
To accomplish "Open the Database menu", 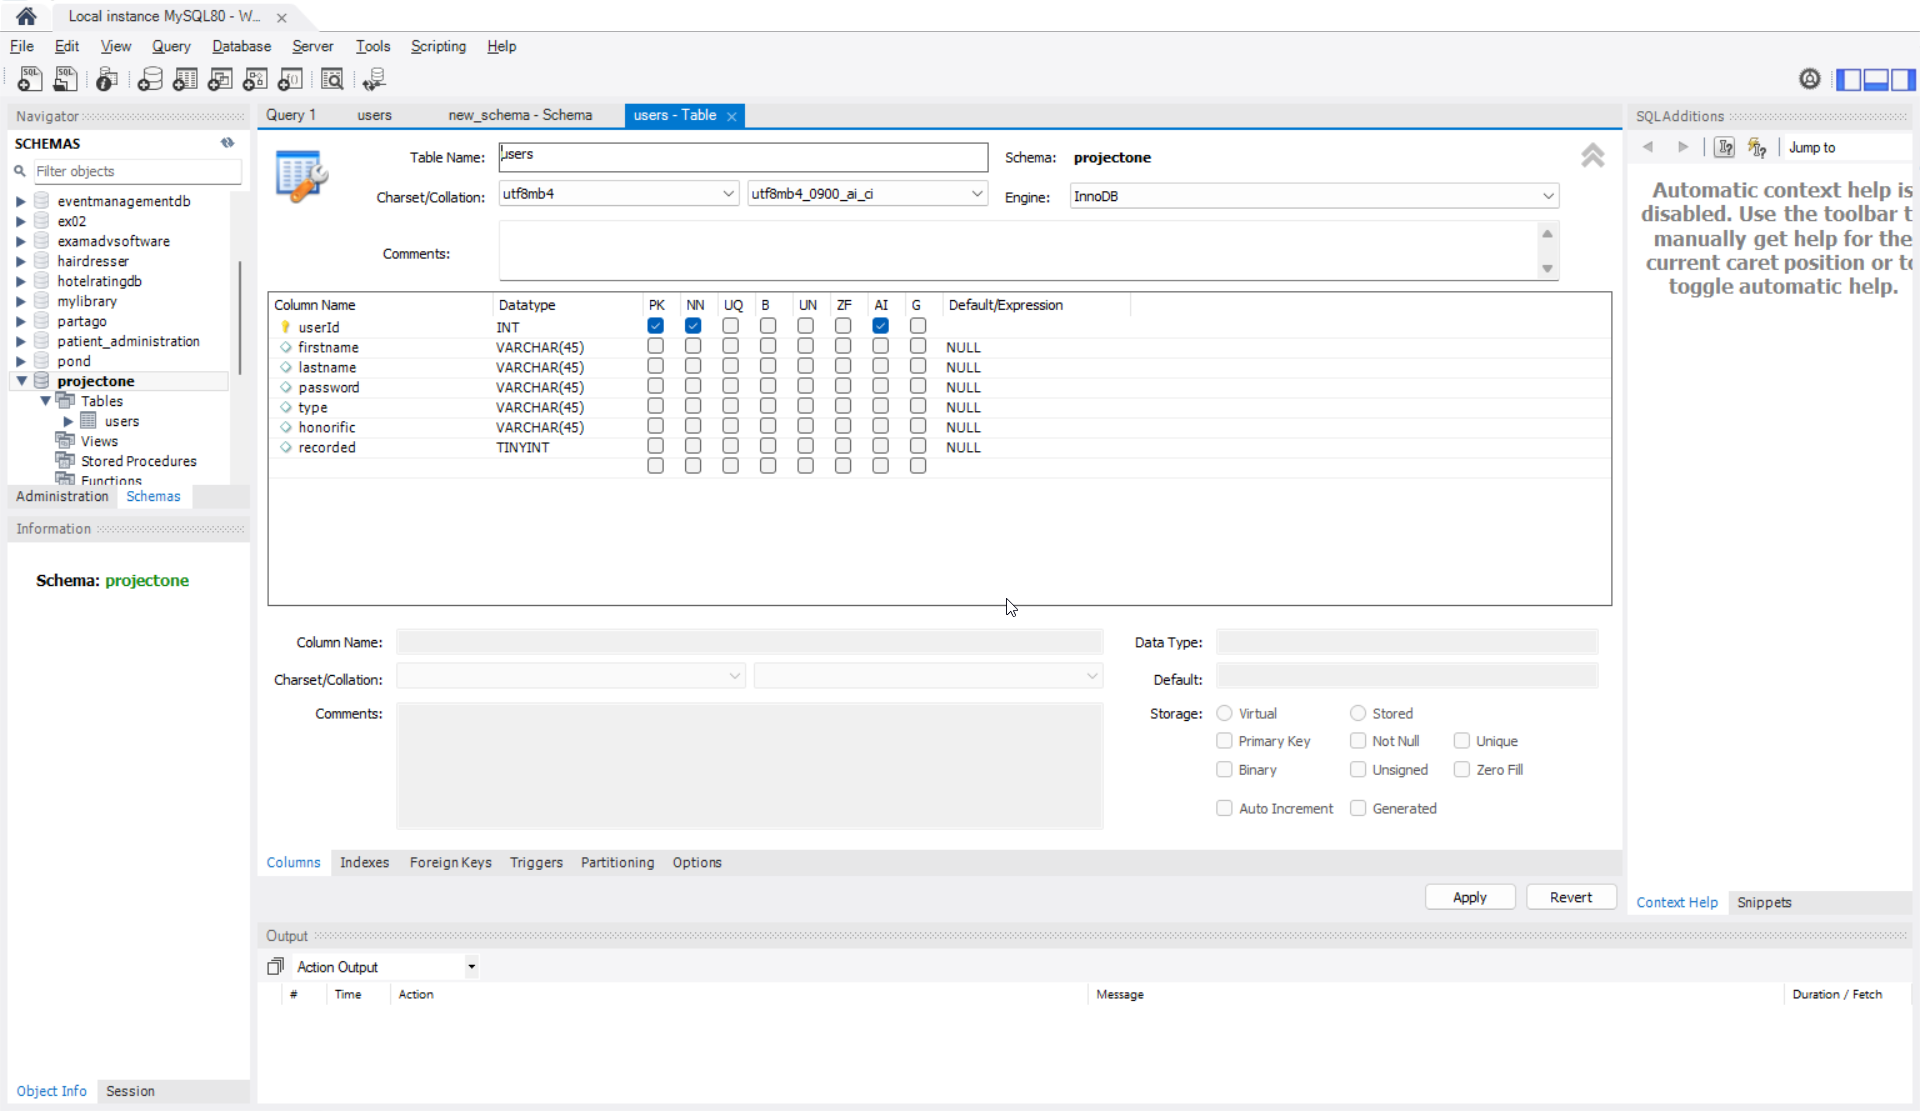I will pos(240,46).
